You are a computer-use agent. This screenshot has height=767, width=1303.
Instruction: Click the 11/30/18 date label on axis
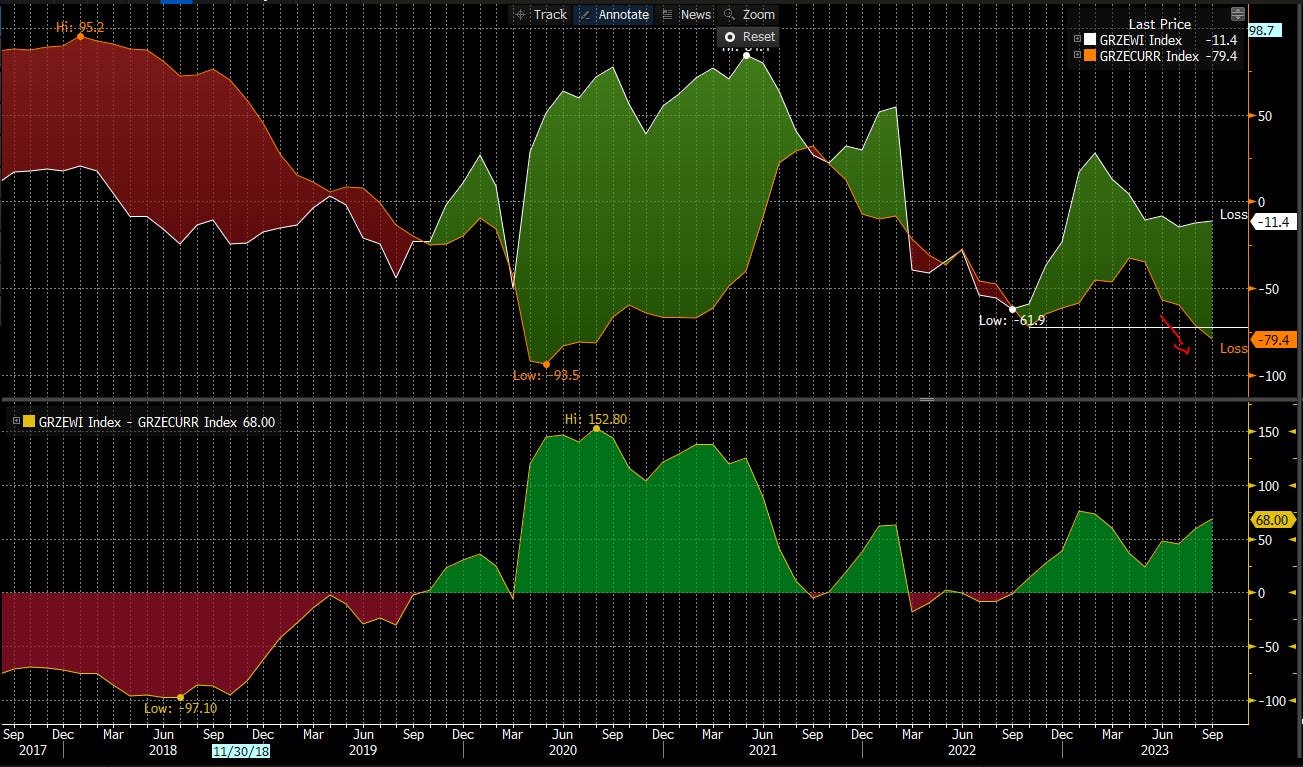241,749
